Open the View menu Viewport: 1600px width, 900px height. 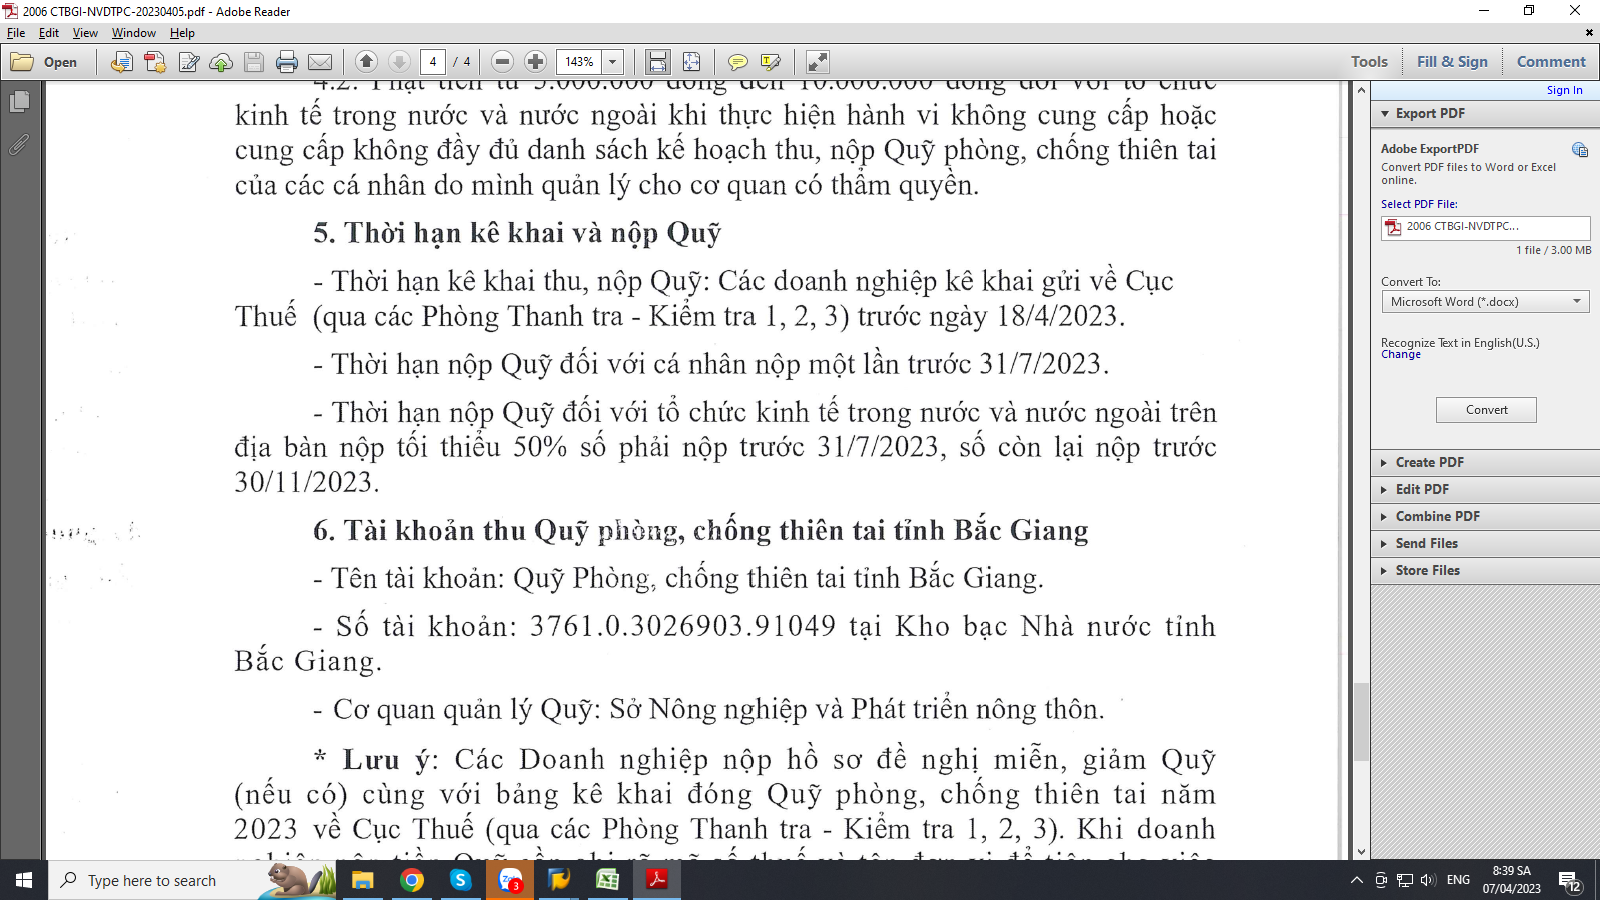click(x=85, y=33)
